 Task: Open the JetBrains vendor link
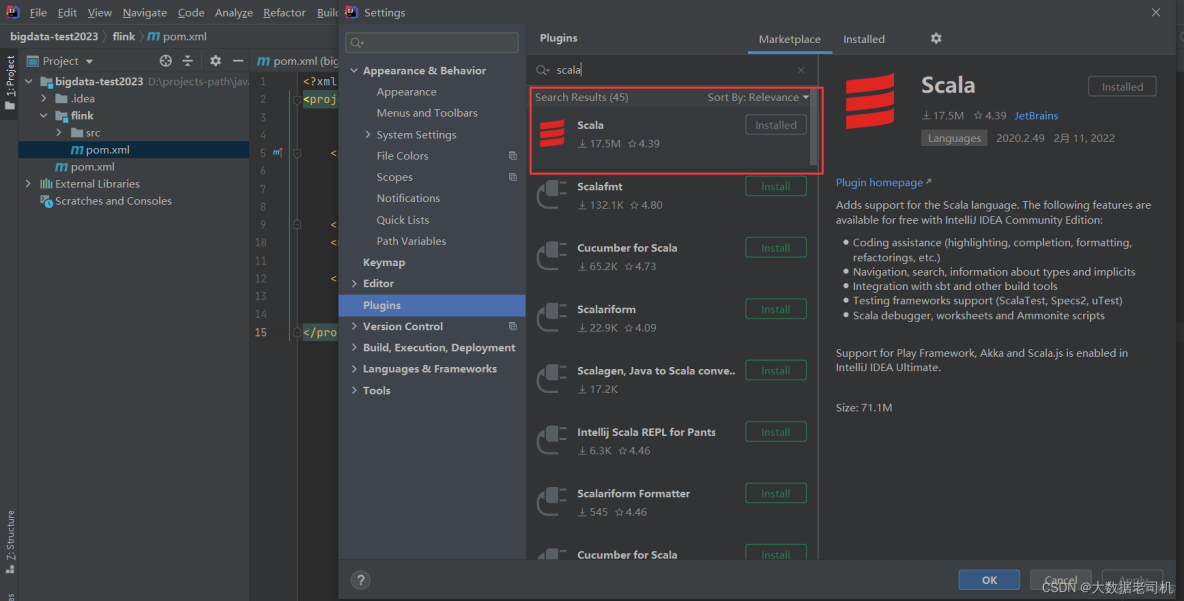pos(1036,115)
